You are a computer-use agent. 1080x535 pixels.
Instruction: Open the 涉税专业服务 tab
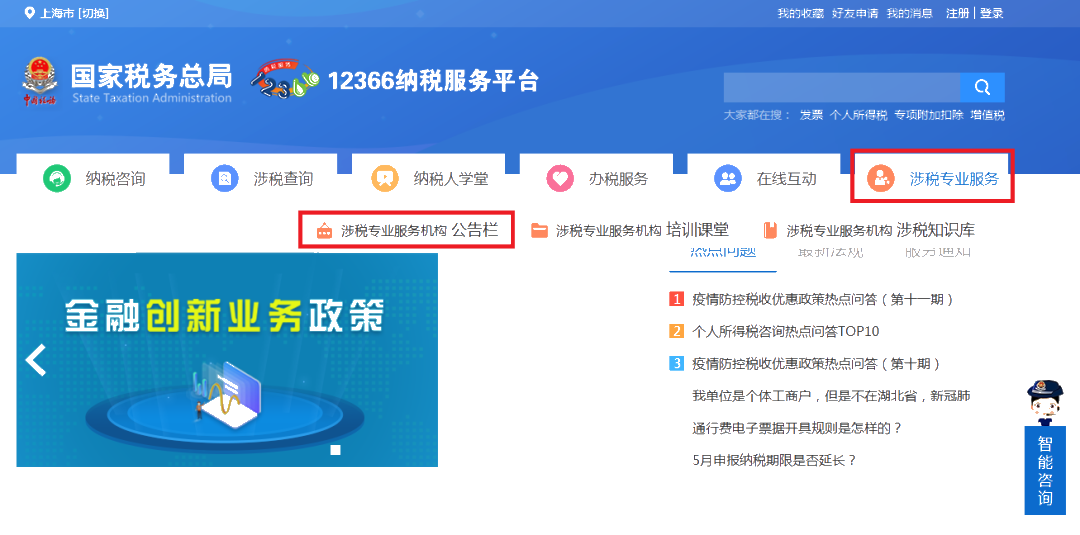click(933, 176)
